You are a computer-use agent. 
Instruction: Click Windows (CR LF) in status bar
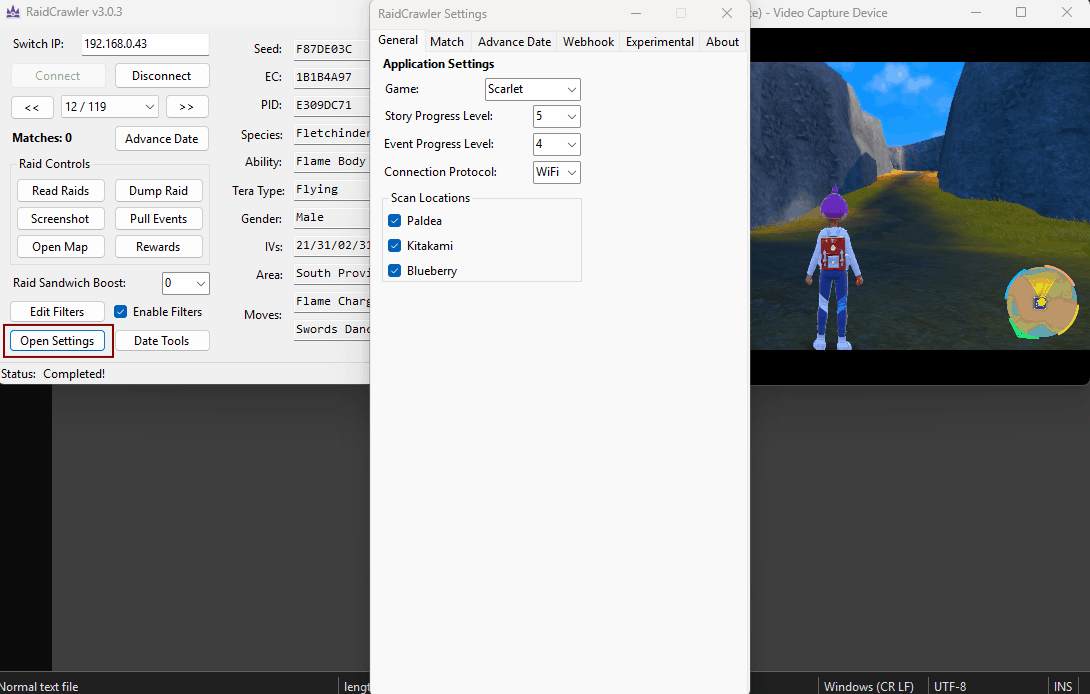[869, 686]
